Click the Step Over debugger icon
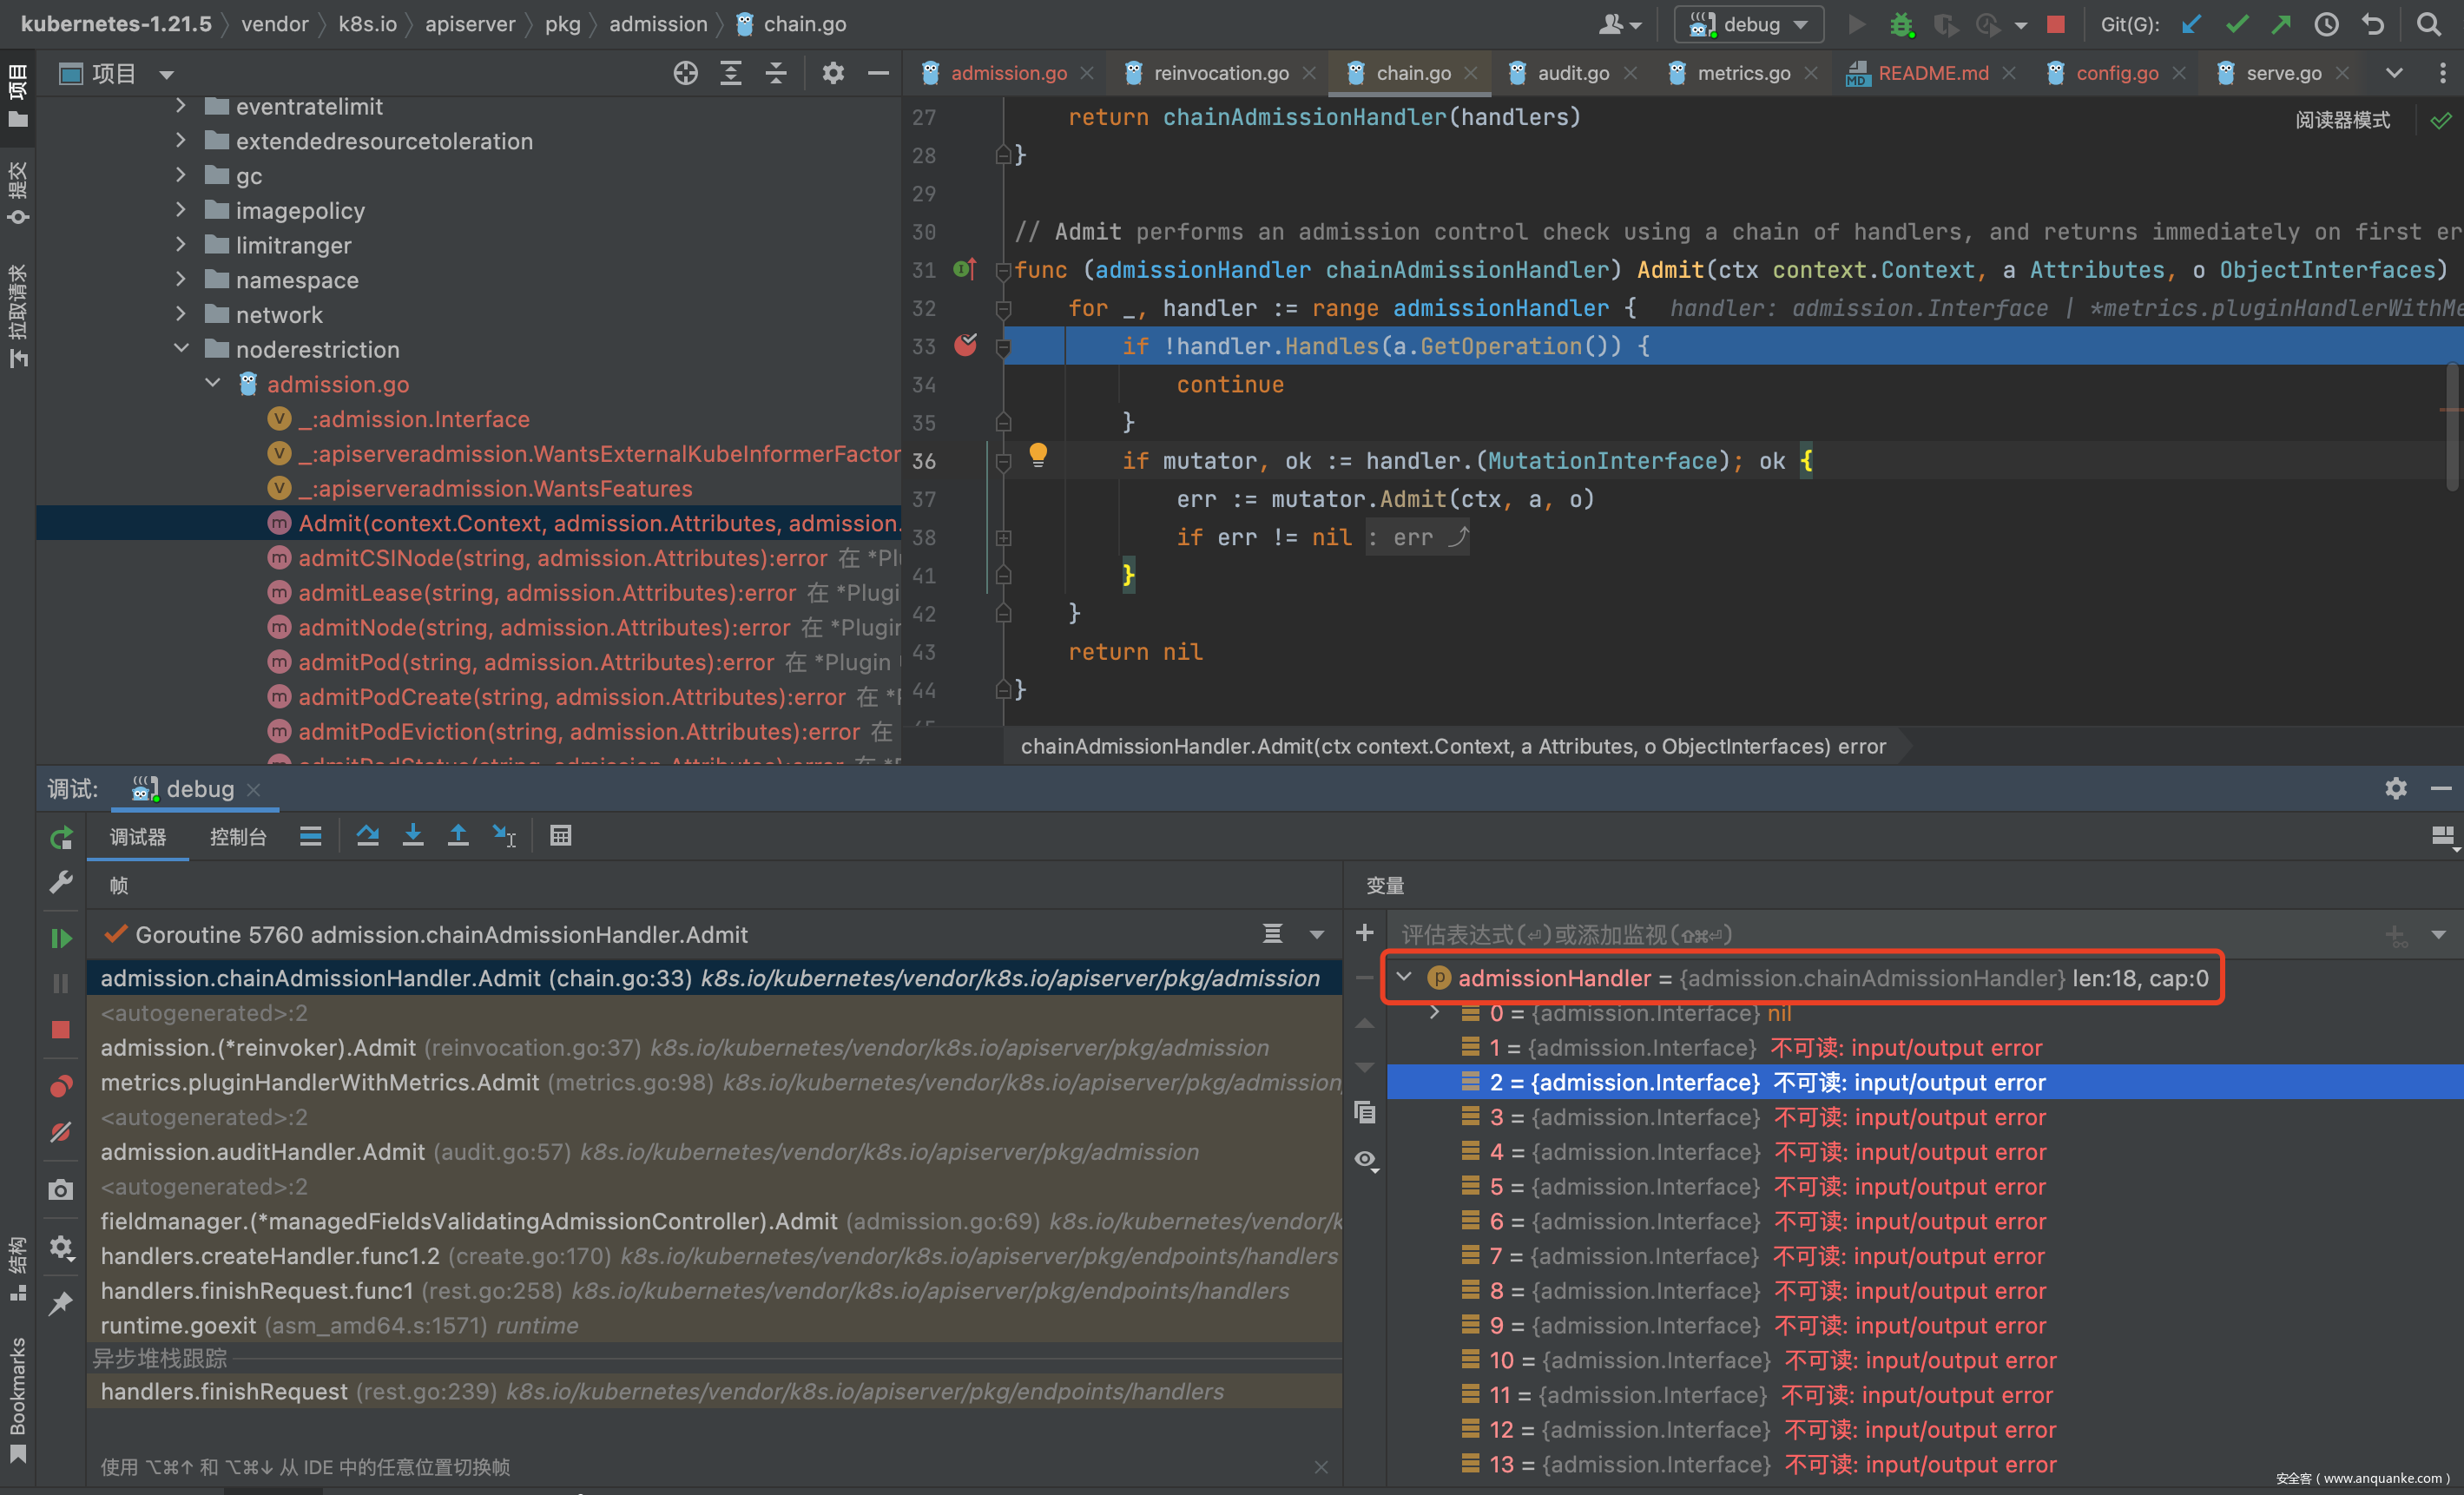This screenshot has width=2464, height=1495. pyautogui.click(x=367, y=836)
